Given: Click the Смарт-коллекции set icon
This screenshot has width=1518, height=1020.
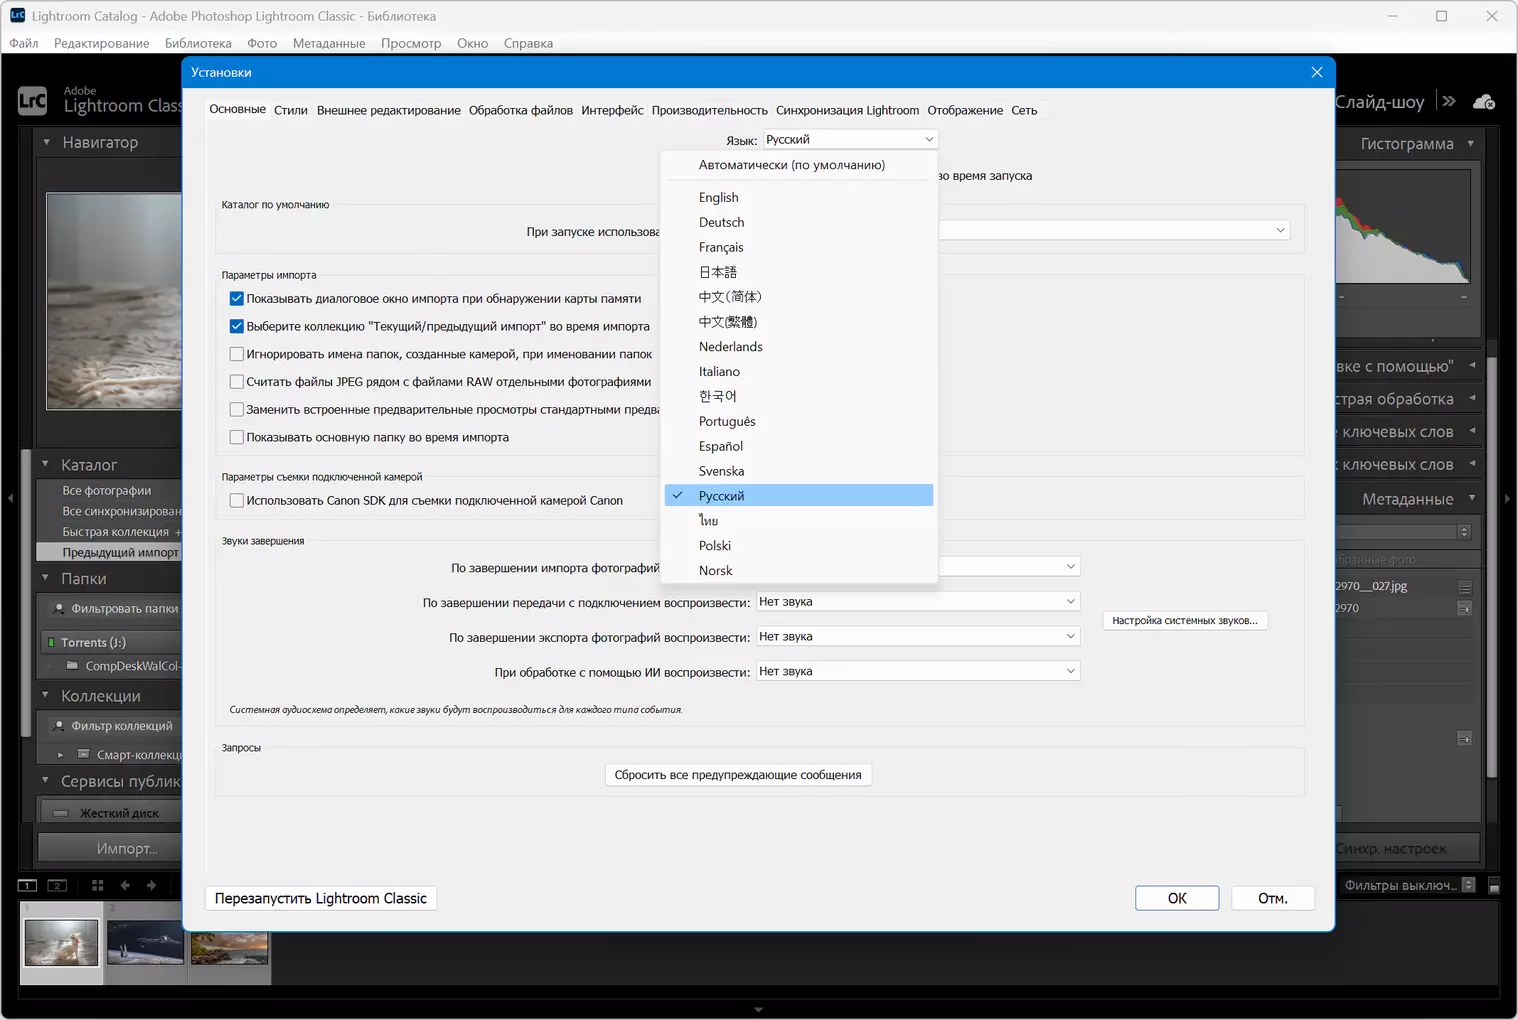Looking at the screenshot, I should pos(84,754).
